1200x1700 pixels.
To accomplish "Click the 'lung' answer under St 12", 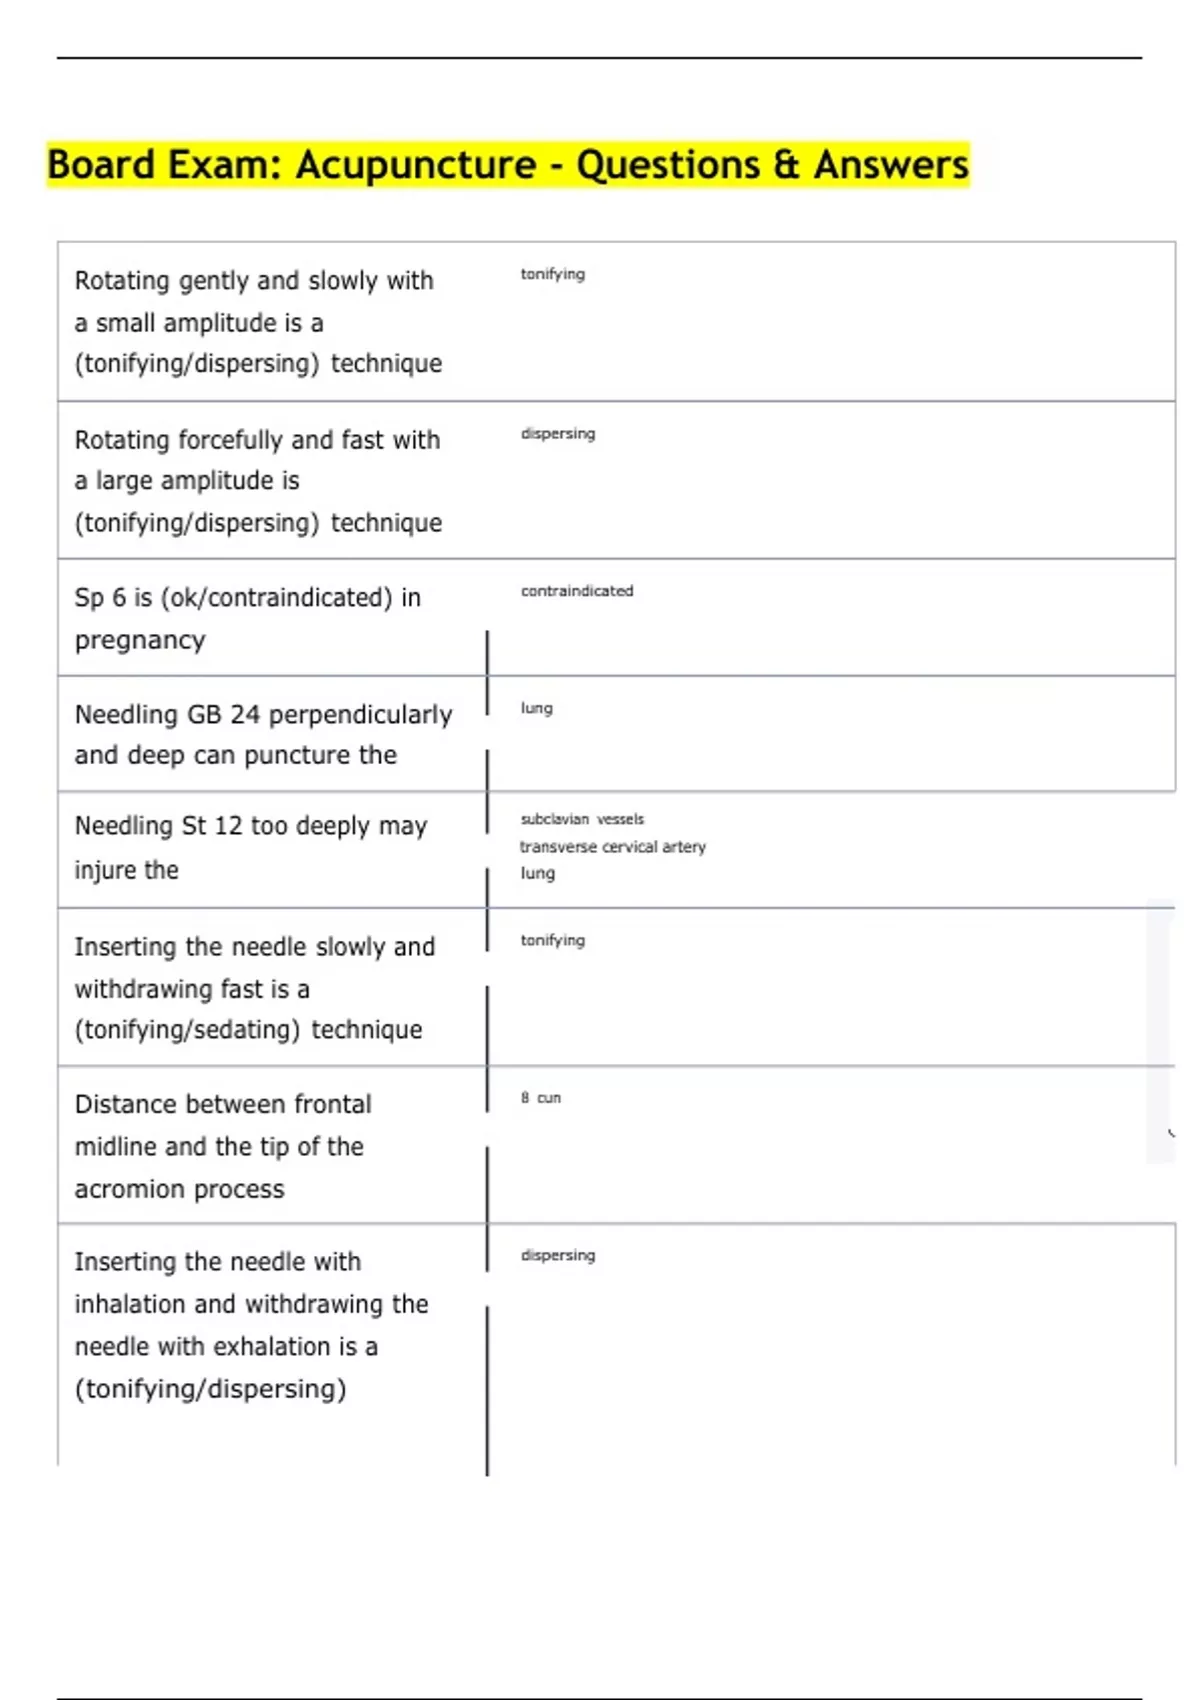I will click(537, 873).
